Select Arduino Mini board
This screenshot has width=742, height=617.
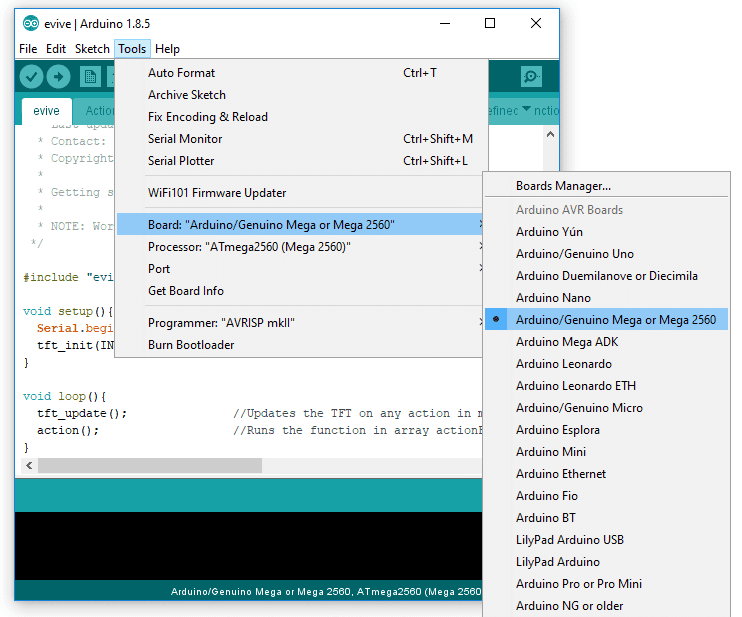tap(606, 452)
